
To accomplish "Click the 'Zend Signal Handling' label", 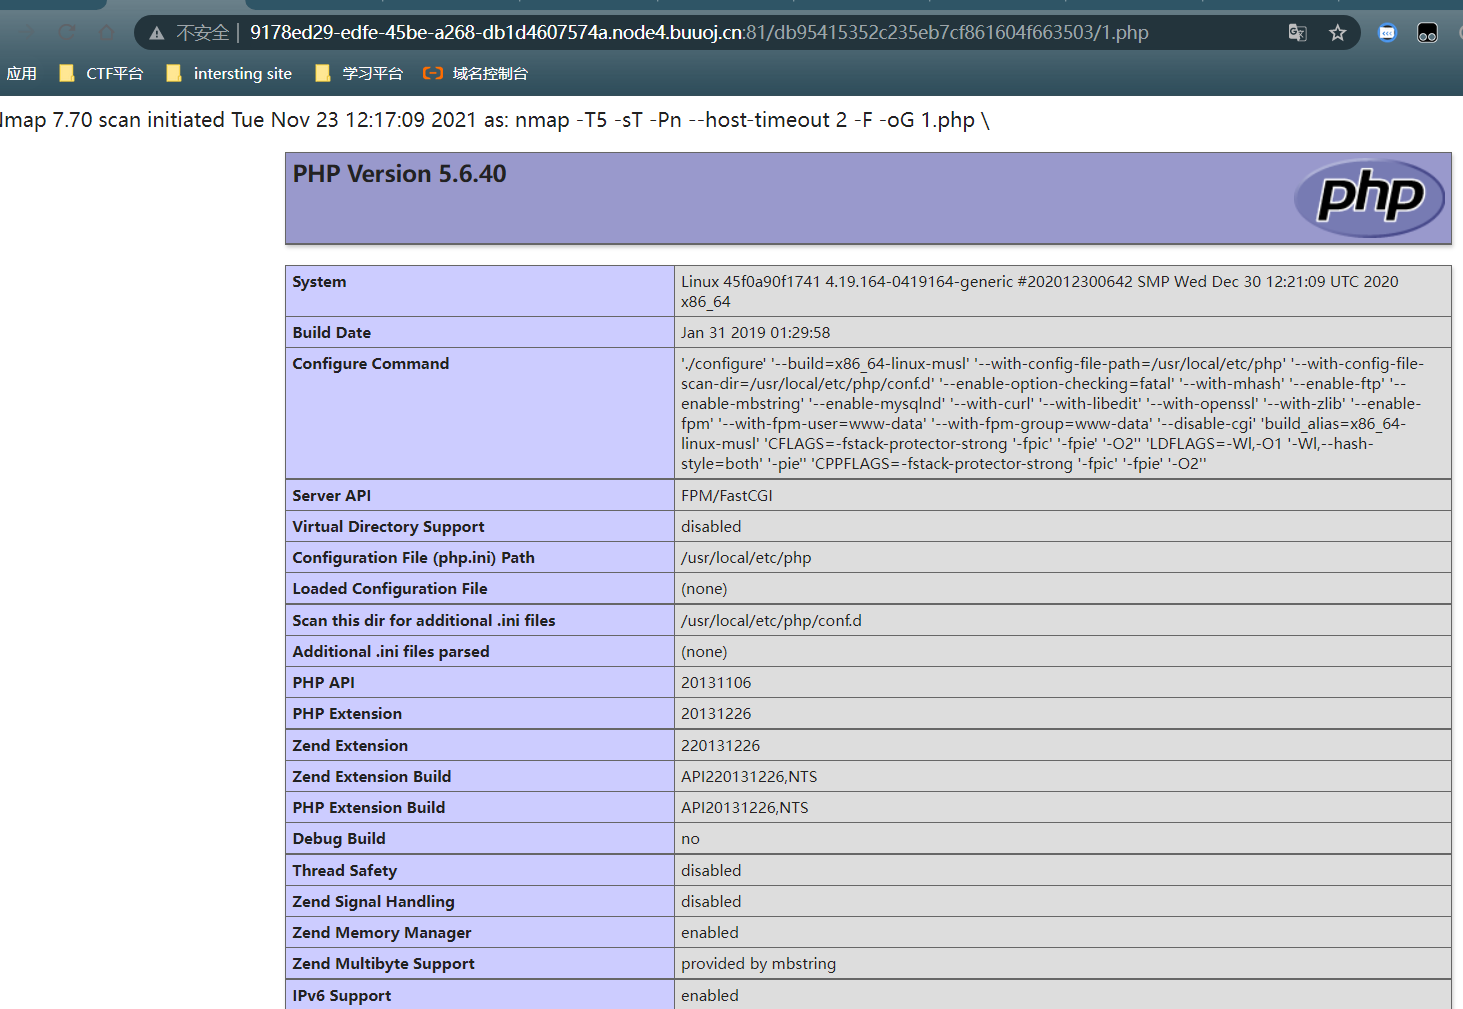I will pos(373,902).
